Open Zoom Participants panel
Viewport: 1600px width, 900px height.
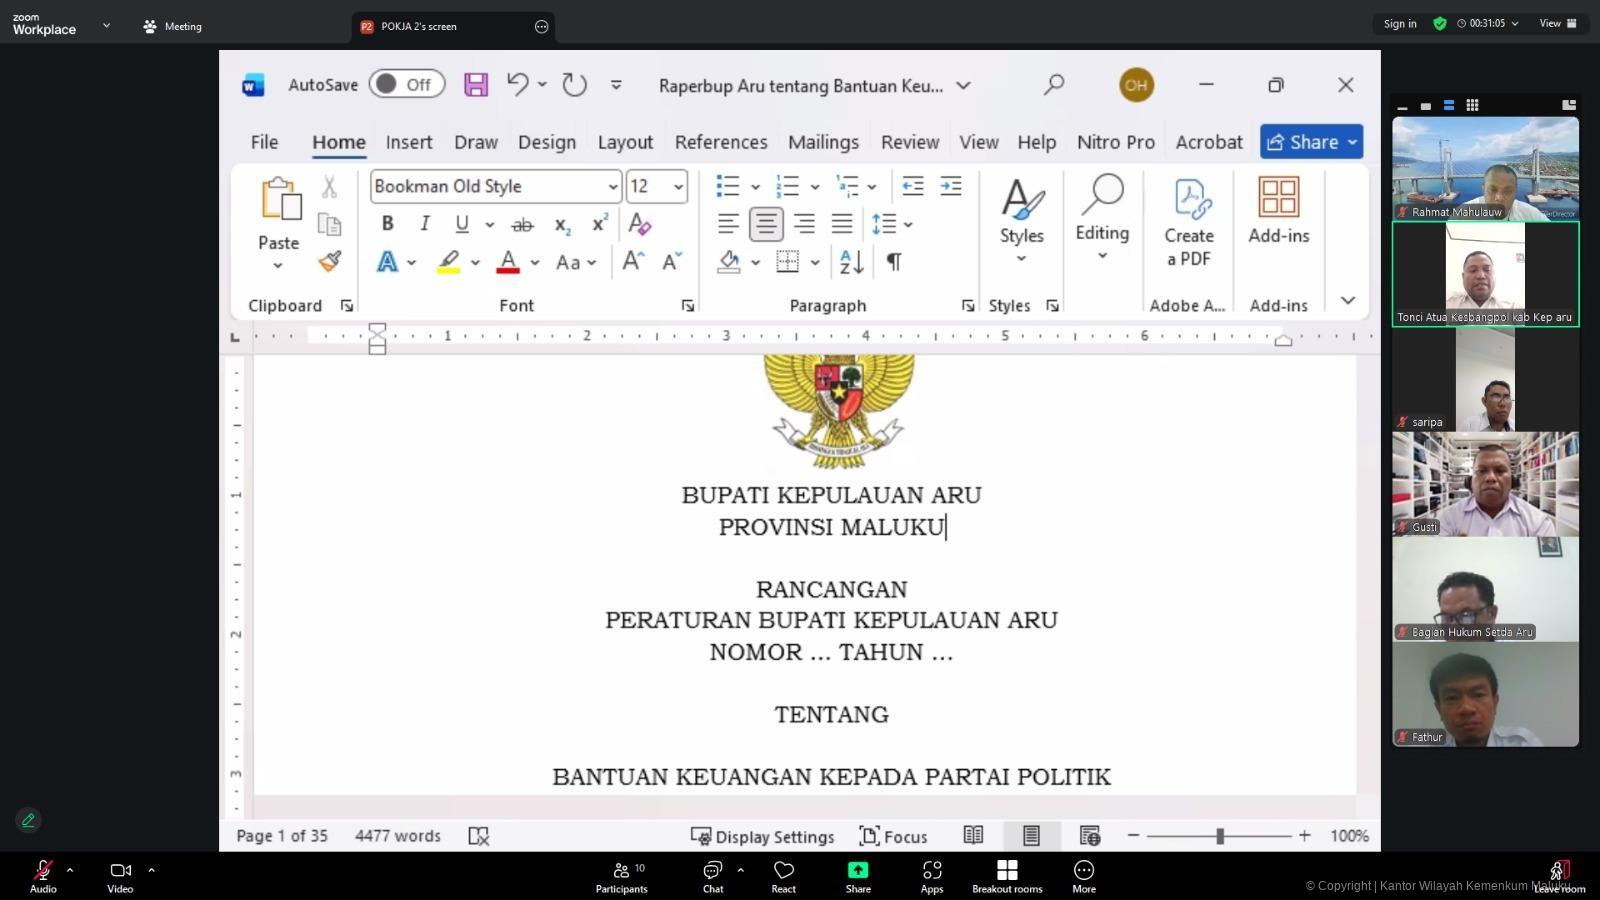point(622,876)
